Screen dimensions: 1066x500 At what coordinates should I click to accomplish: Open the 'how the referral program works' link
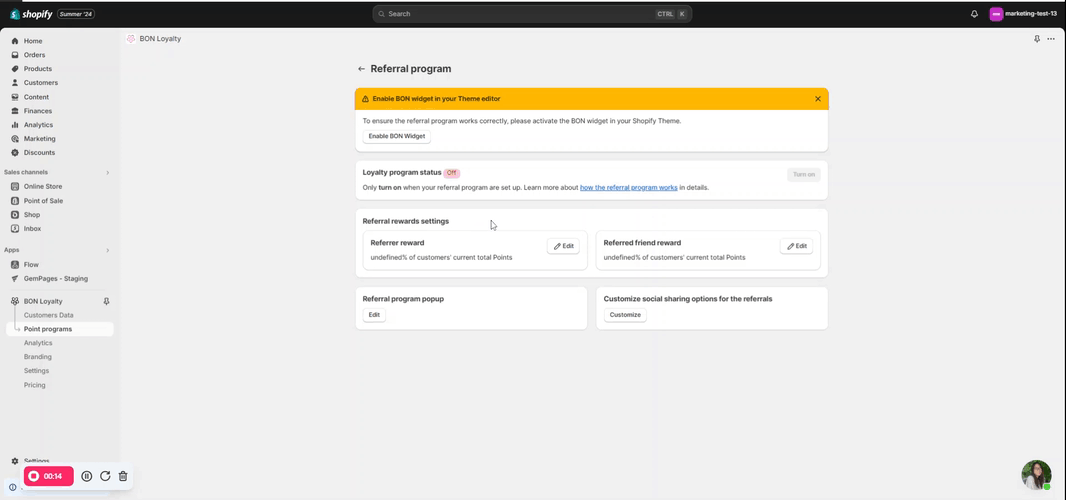click(x=628, y=187)
